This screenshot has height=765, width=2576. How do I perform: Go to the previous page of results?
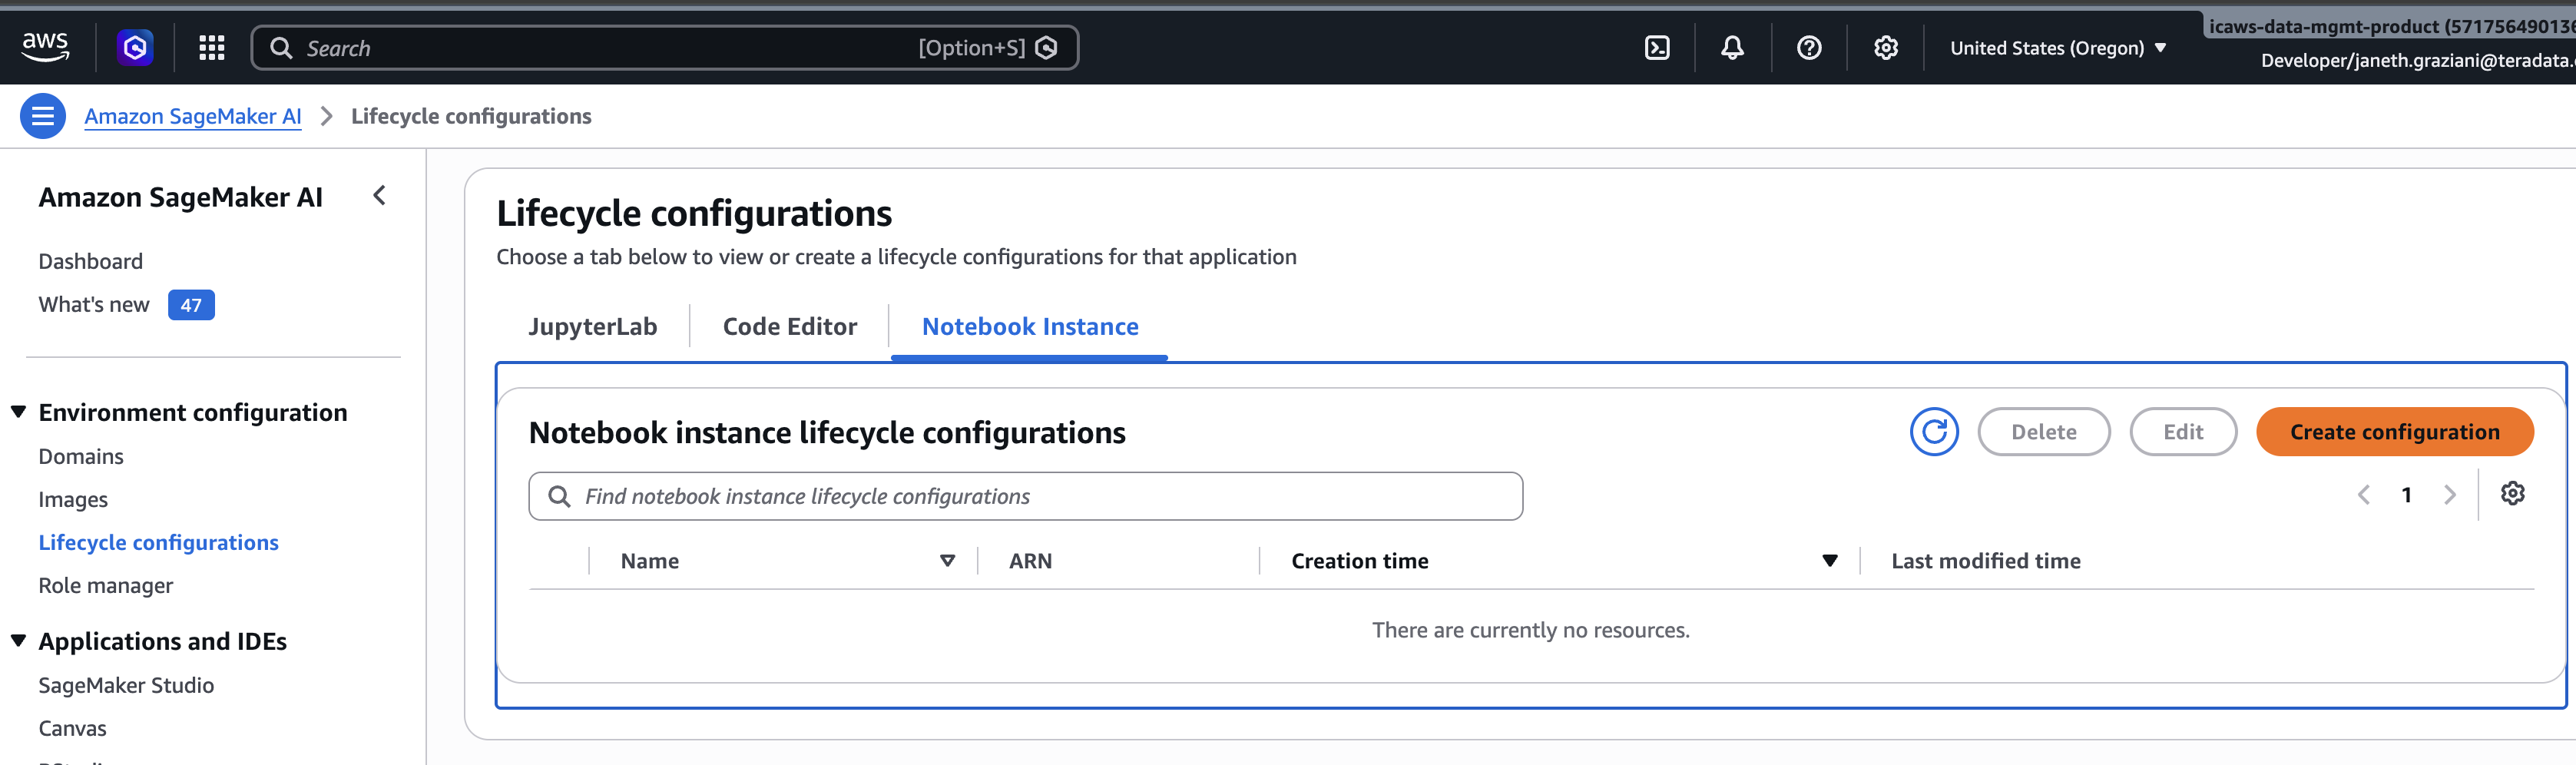tap(2364, 495)
